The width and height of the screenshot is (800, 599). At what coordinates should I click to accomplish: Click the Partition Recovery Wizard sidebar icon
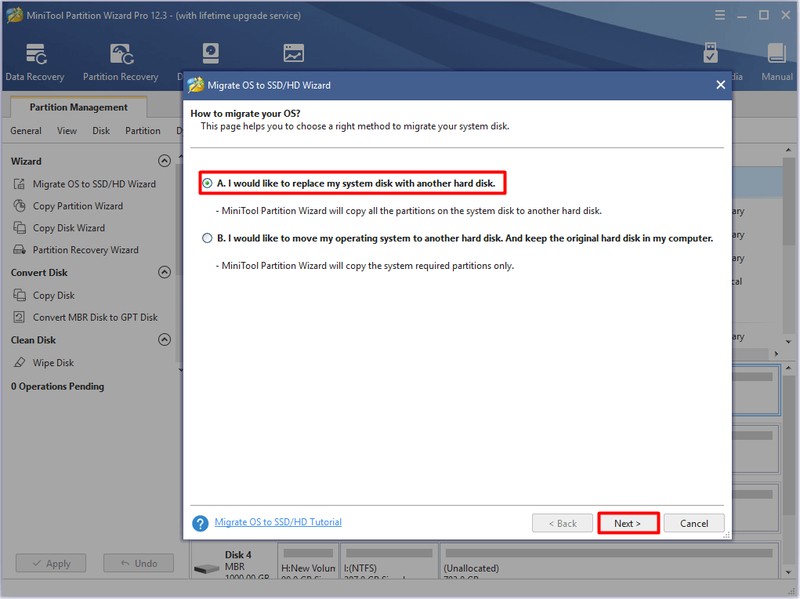19,249
